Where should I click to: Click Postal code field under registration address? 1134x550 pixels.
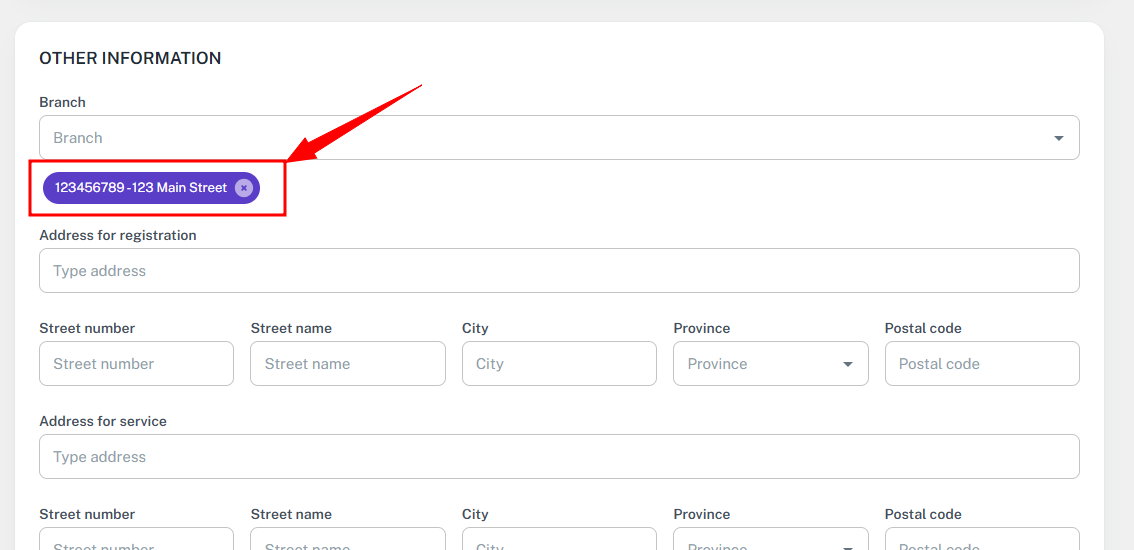(981, 364)
